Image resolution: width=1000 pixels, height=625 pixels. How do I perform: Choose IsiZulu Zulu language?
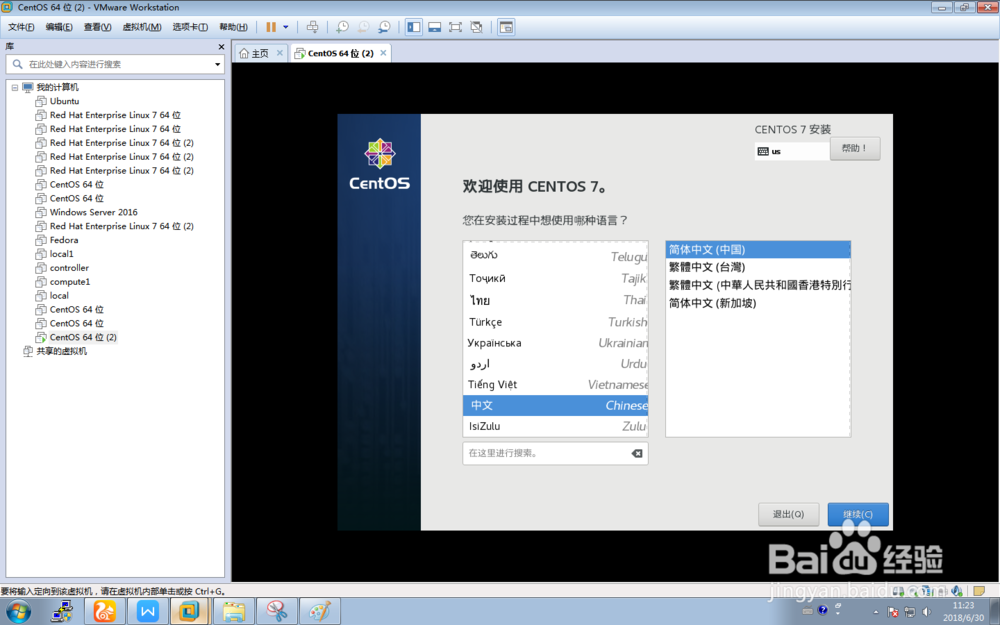pyautogui.click(x=555, y=426)
